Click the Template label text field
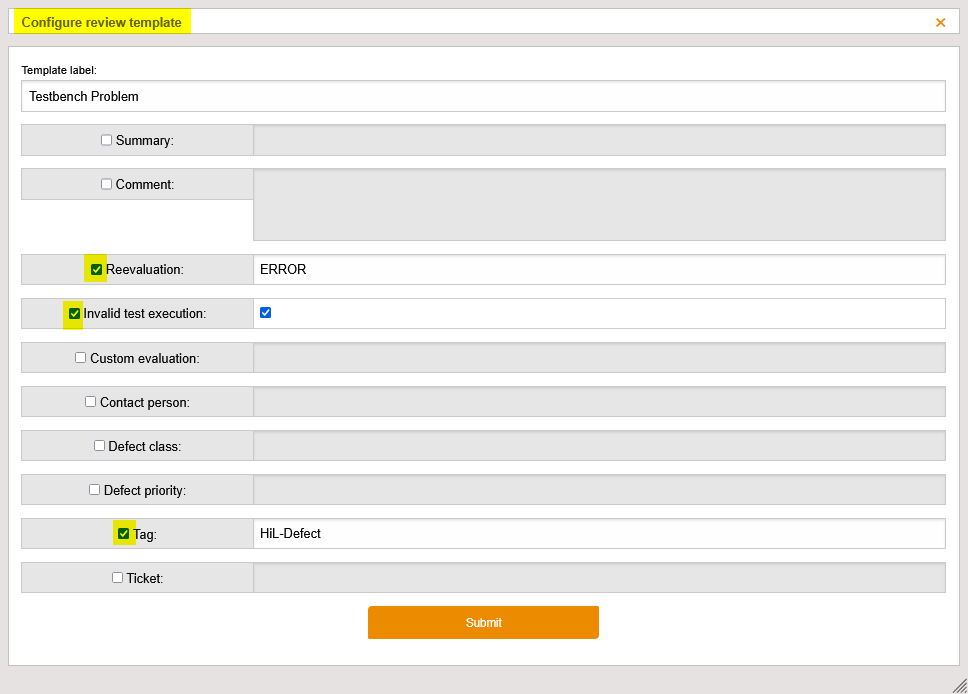 (x=483, y=96)
